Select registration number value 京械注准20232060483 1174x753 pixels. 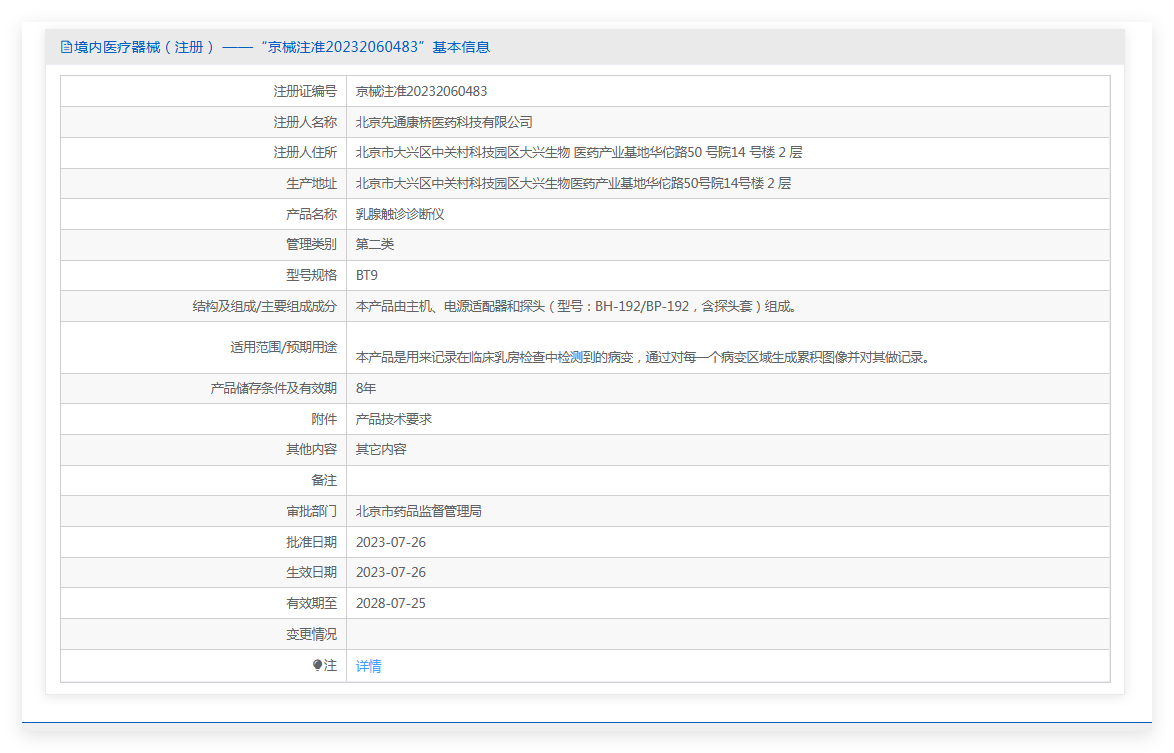[x=422, y=91]
